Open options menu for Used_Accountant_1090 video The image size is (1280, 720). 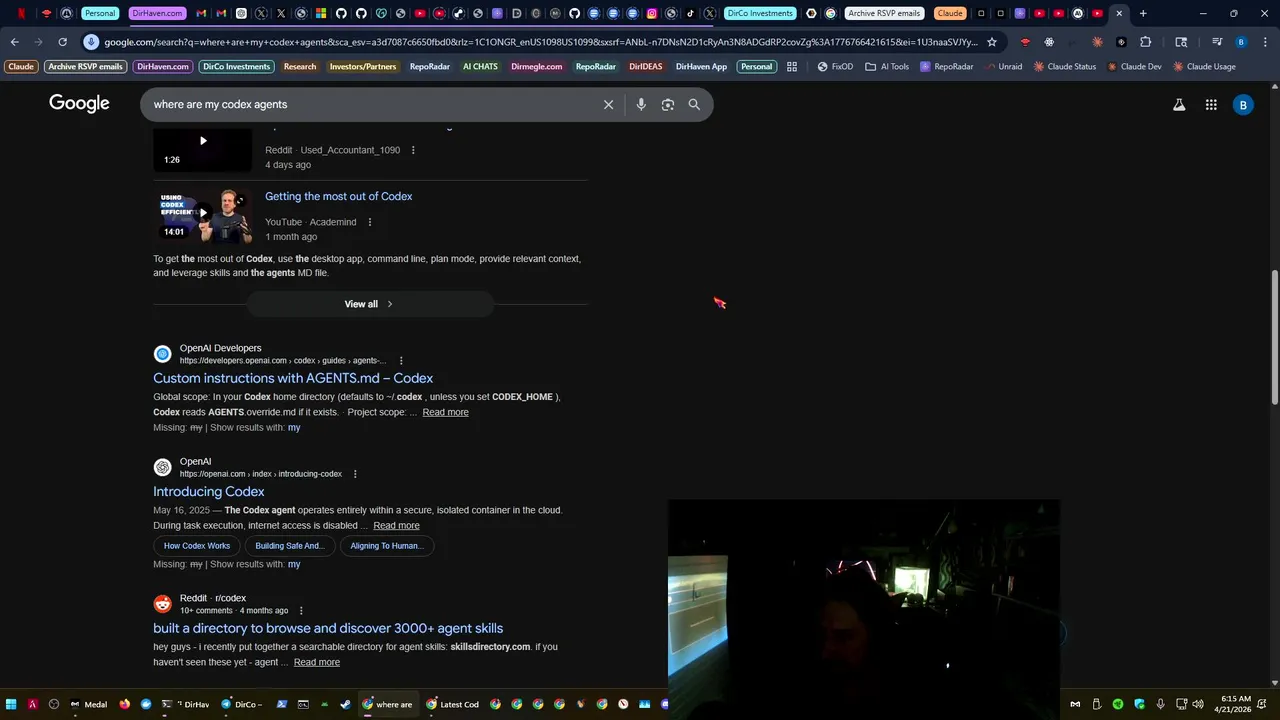click(413, 150)
